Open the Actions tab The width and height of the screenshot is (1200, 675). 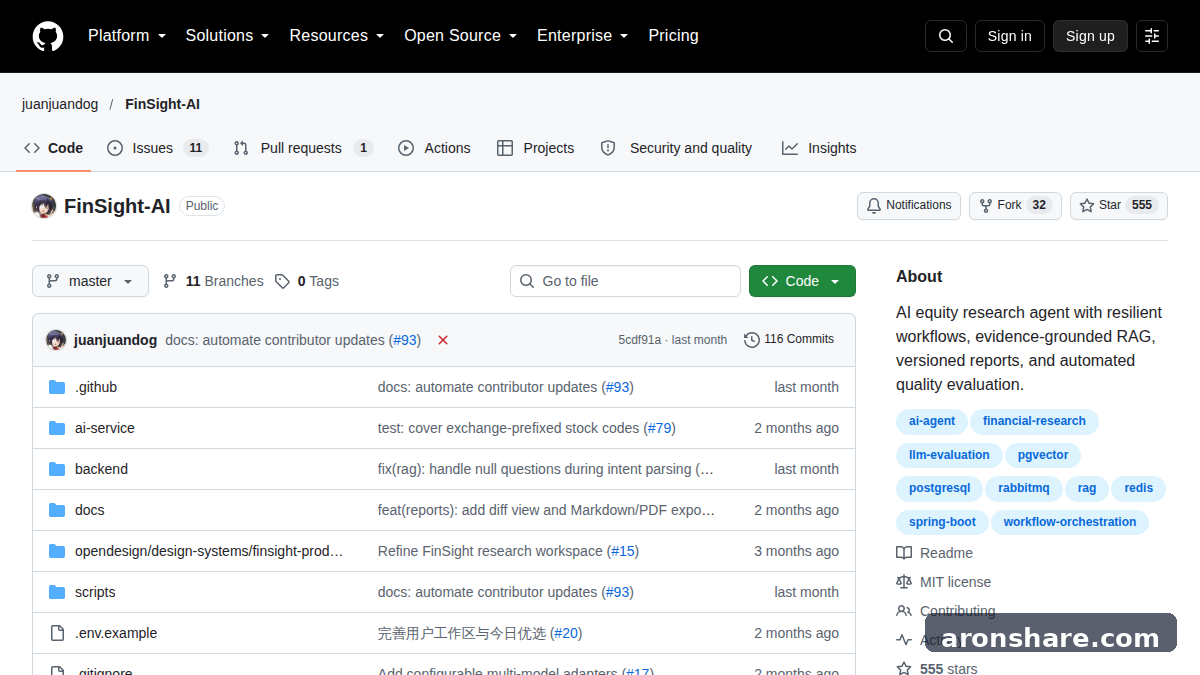(x=434, y=148)
